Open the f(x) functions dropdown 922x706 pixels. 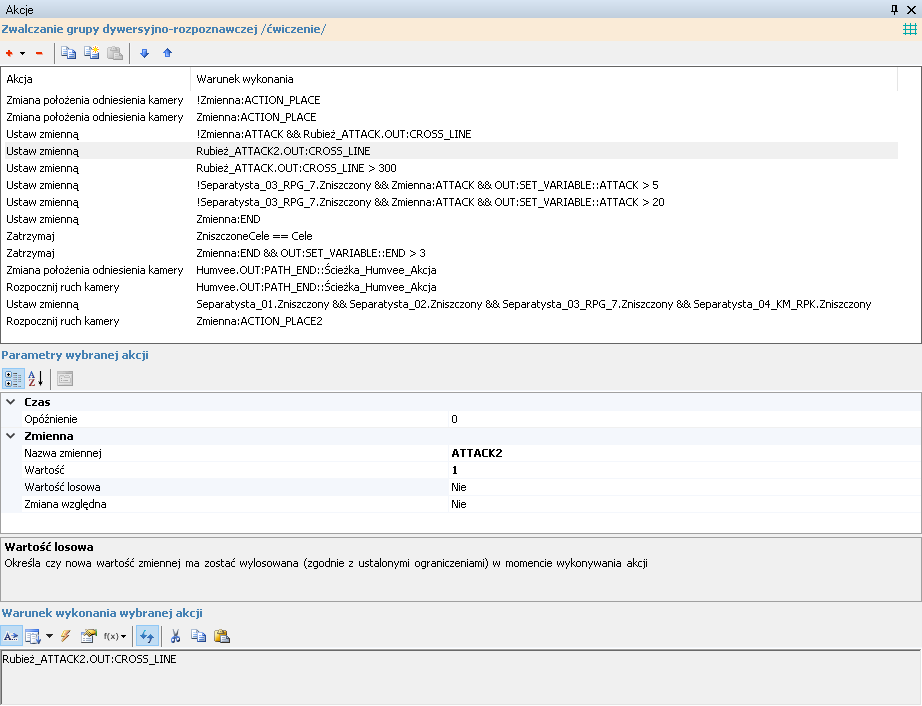click(x=115, y=636)
